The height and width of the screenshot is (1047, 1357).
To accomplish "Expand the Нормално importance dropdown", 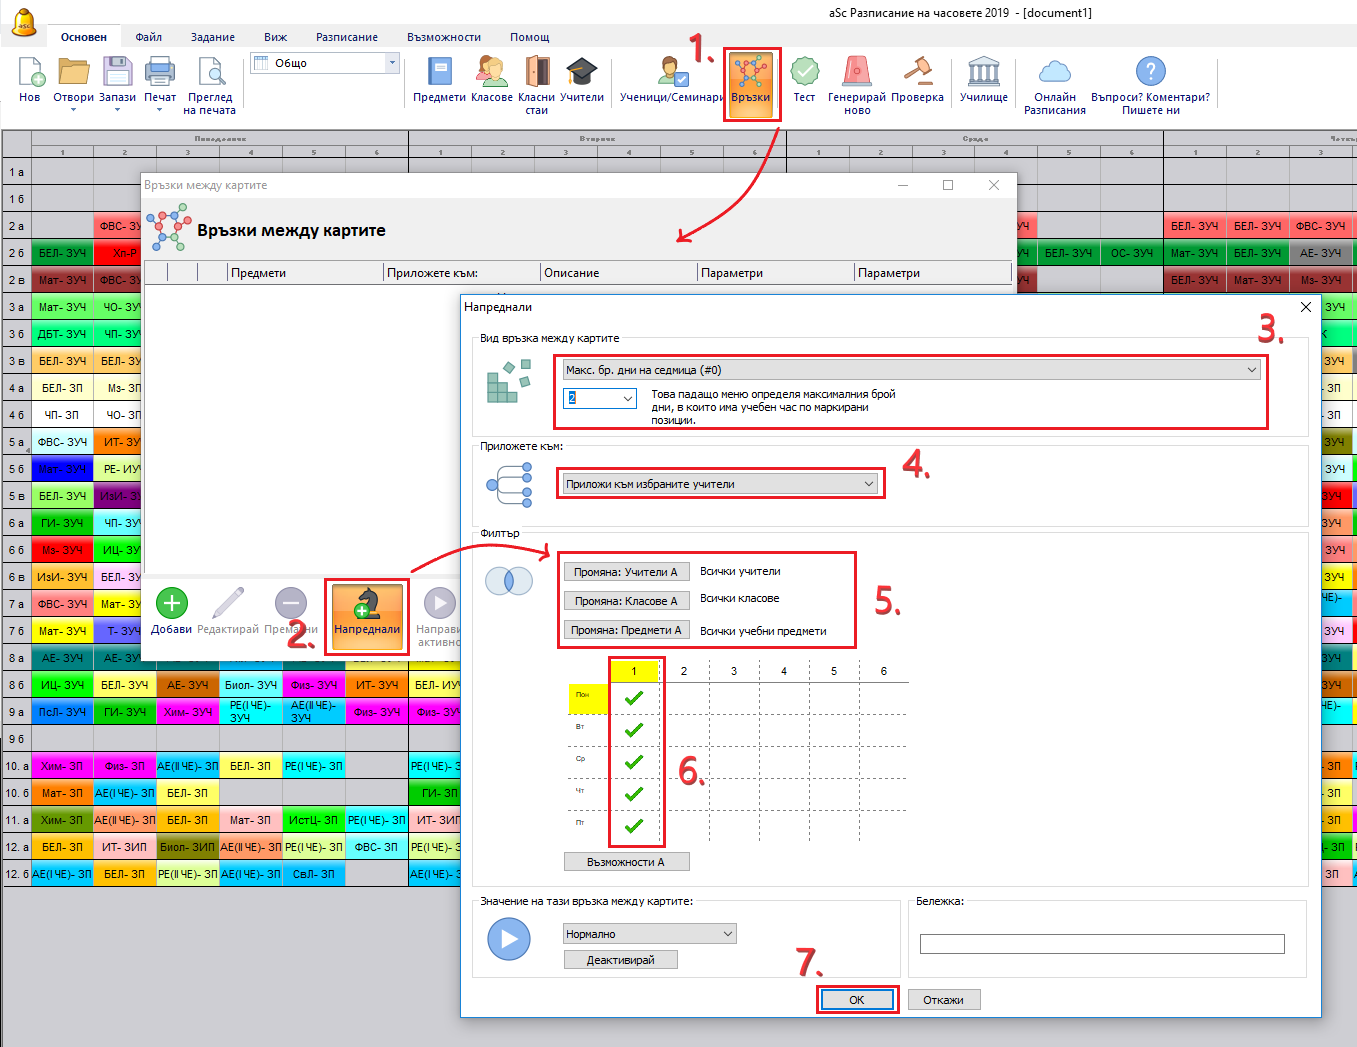I will (x=649, y=934).
